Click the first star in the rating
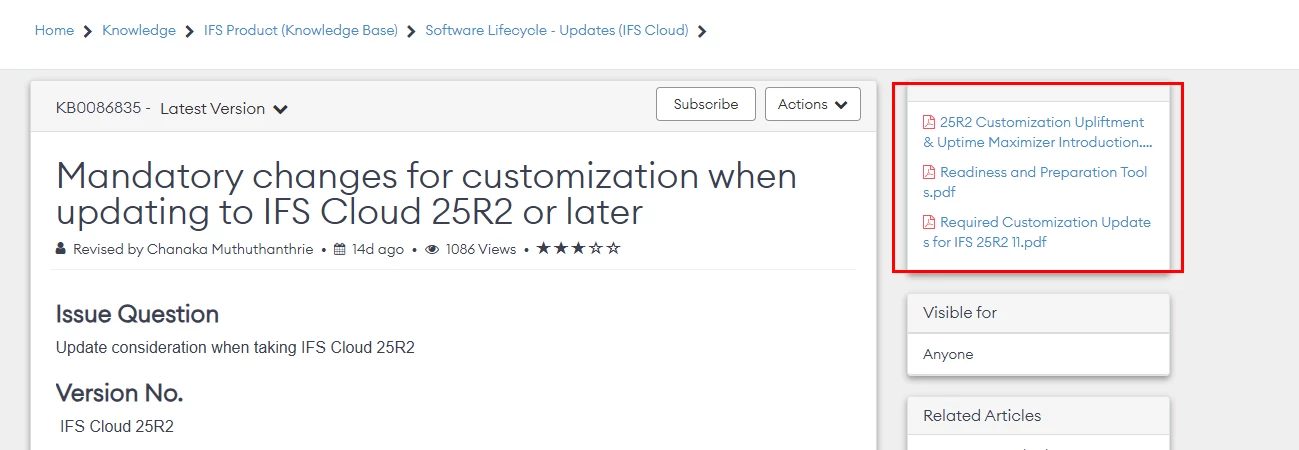The image size is (1299, 450). pyautogui.click(x=544, y=248)
